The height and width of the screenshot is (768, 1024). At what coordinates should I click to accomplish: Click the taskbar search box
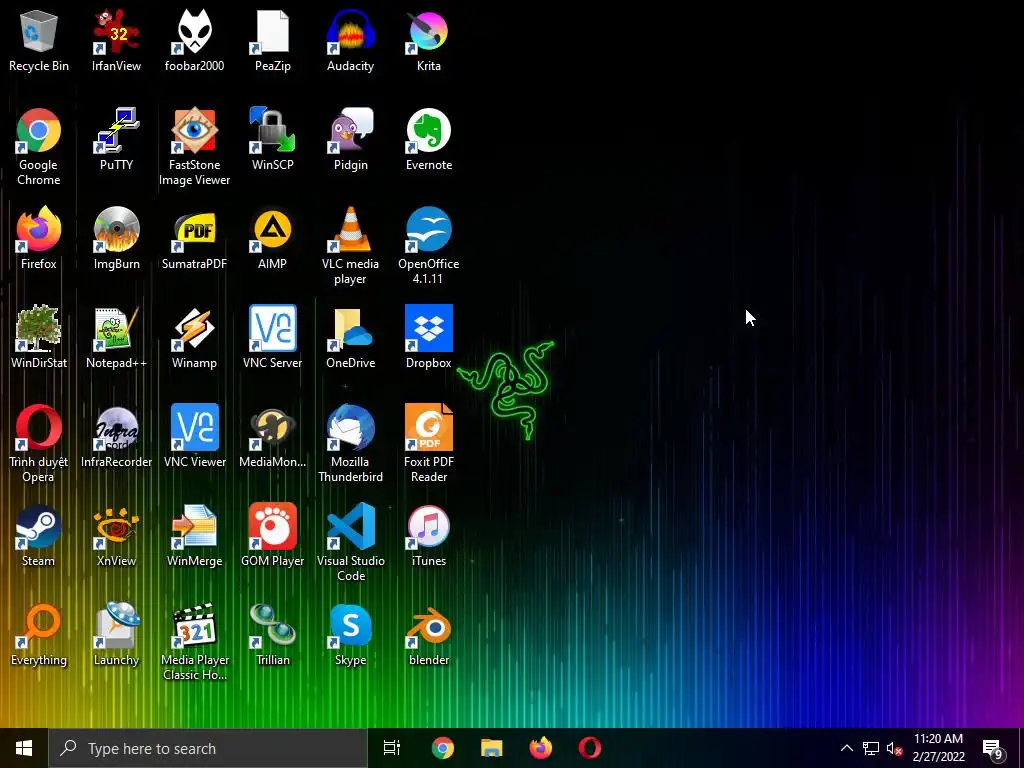pyautogui.click(x=208, y=748)
